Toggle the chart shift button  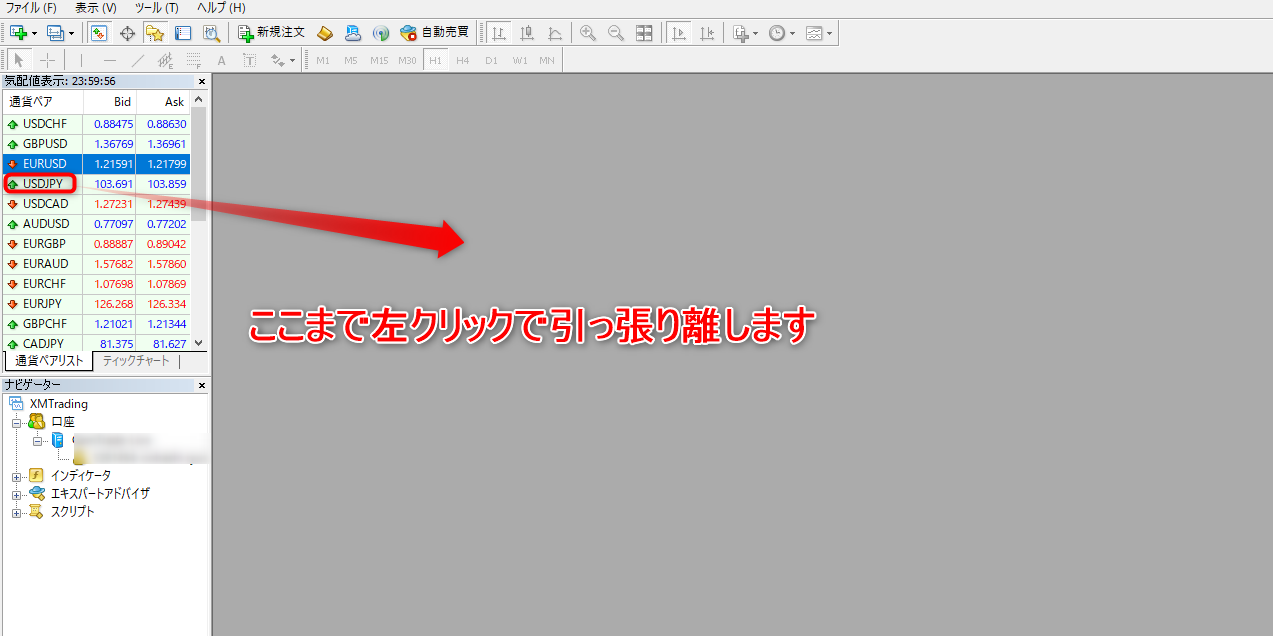707,33
